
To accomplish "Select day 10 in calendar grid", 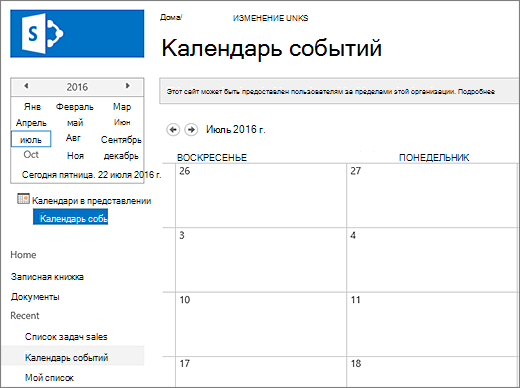I will (261, 324).
